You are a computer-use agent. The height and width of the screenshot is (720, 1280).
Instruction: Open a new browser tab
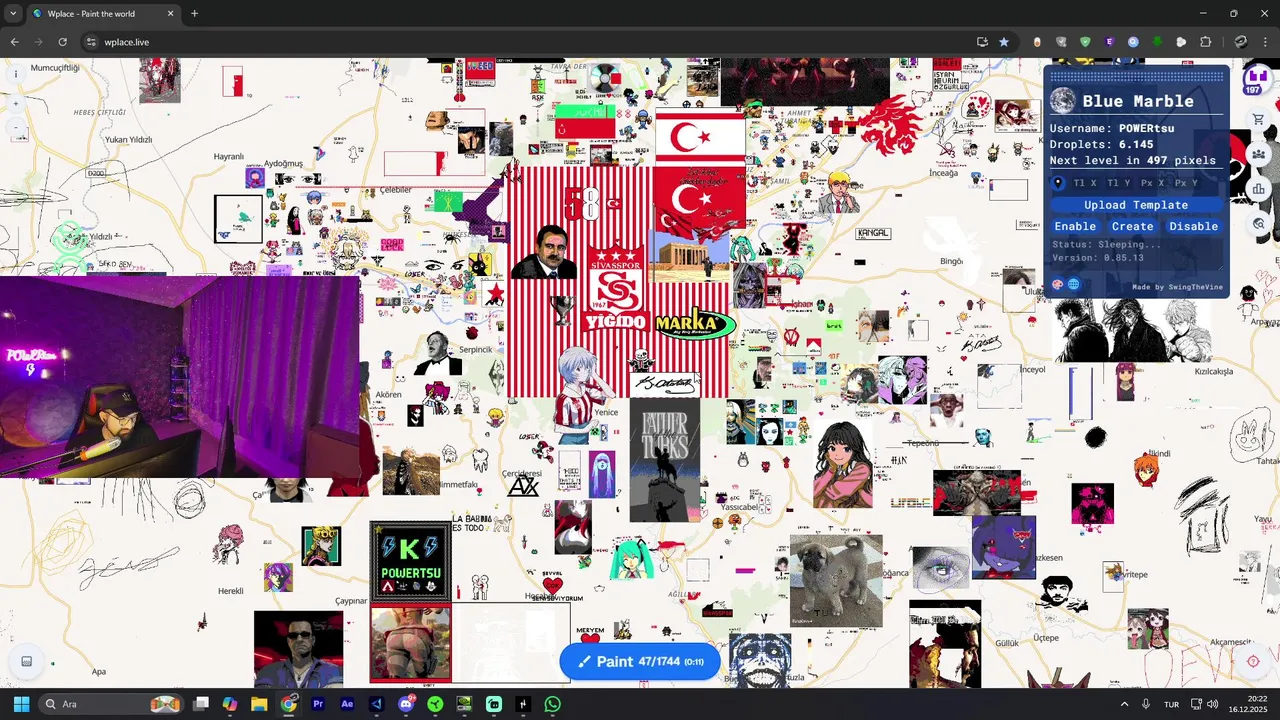click(x=194, y=14)
